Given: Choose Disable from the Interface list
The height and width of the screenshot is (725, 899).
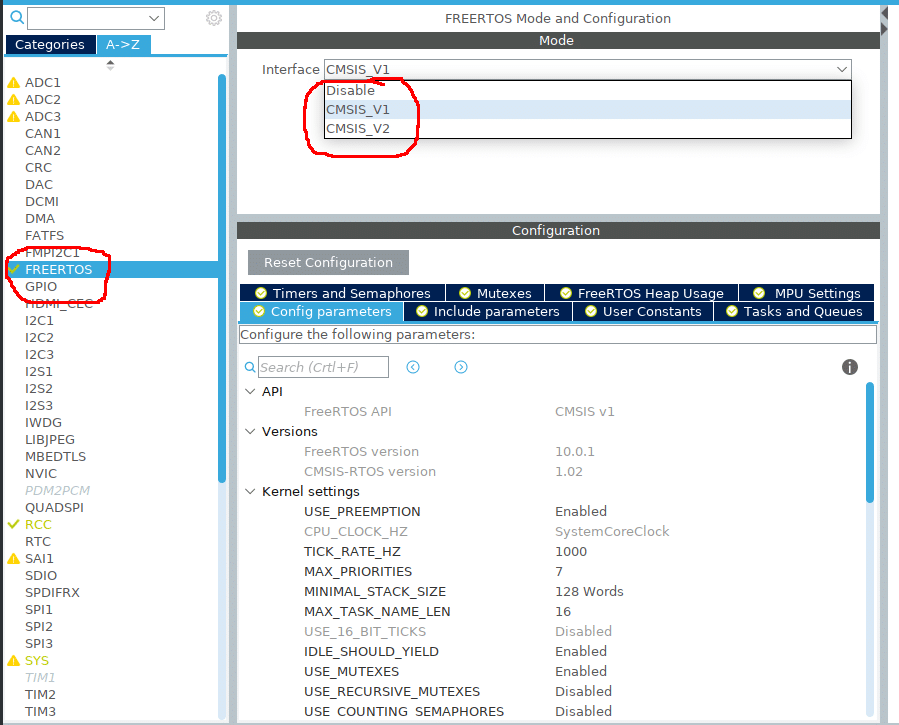Looking at the screenshot, I should pos(588,91).
